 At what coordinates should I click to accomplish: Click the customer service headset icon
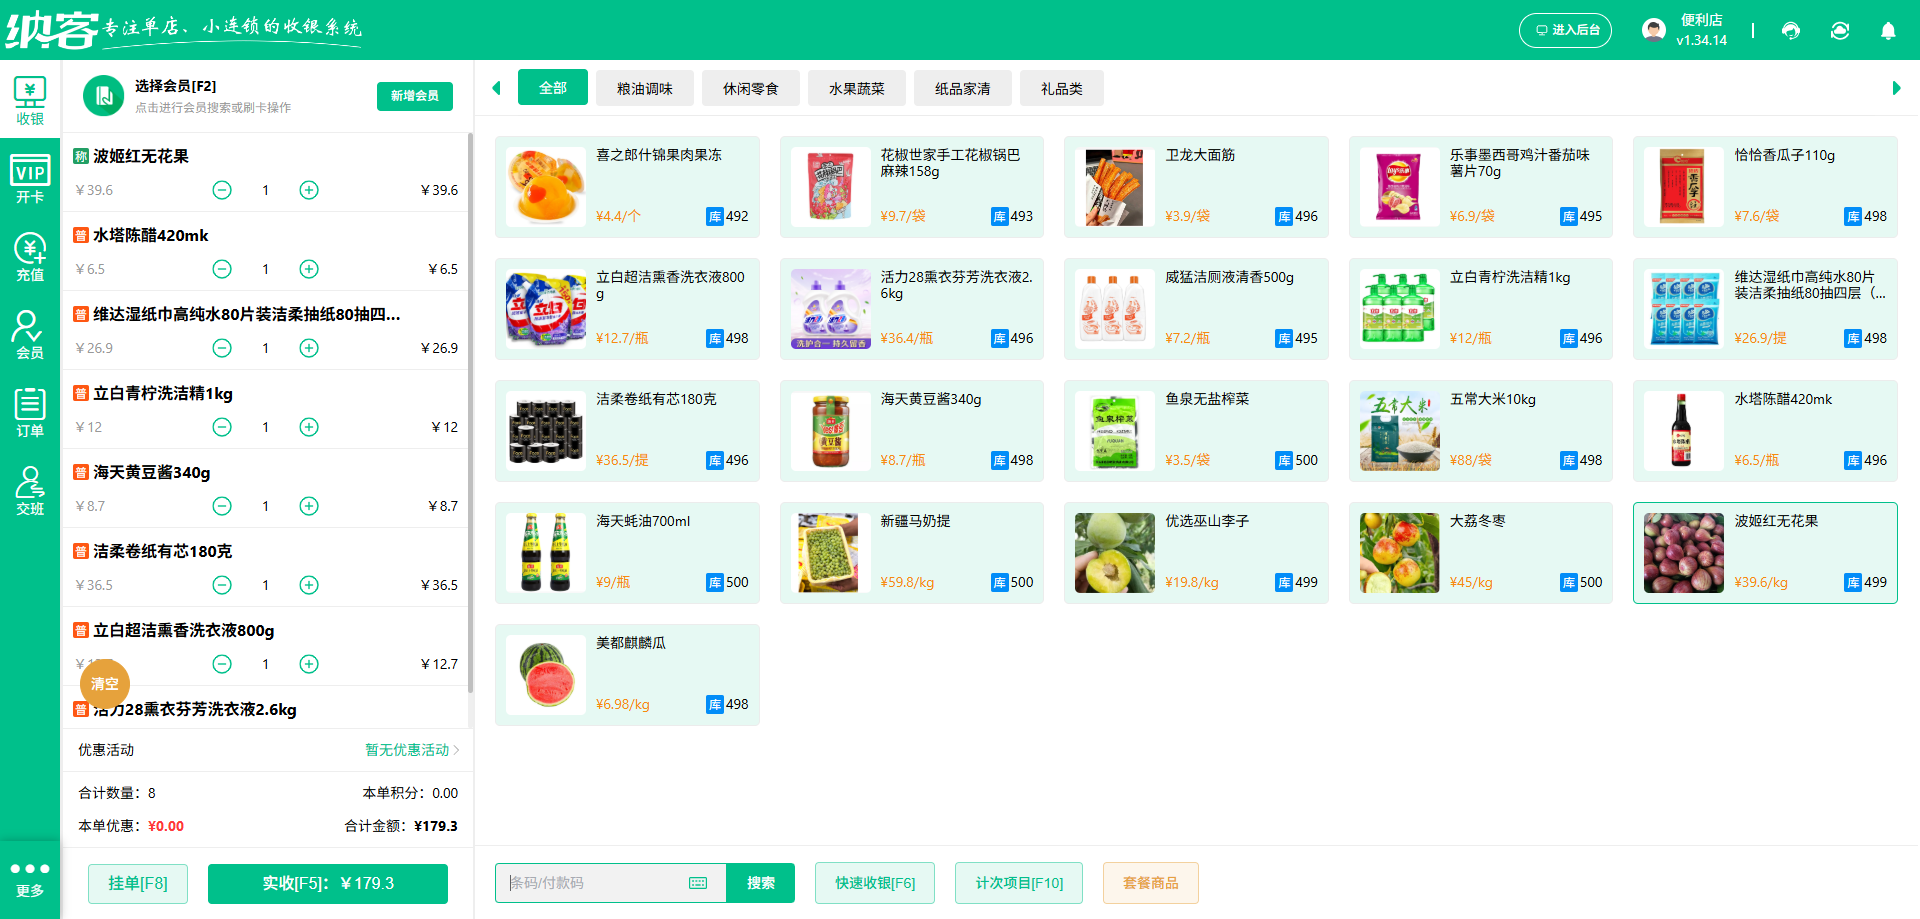click(x=1791, y=30)
